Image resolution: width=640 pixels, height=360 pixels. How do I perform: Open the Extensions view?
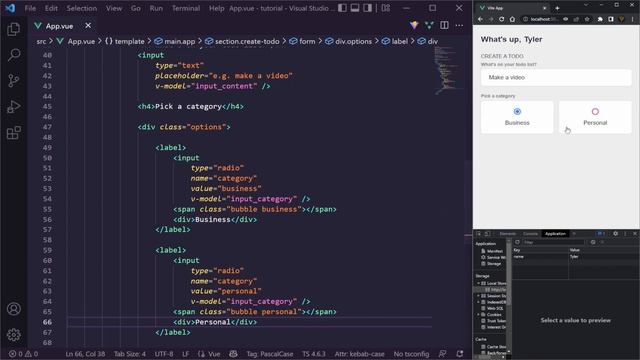tap(13, 133)
